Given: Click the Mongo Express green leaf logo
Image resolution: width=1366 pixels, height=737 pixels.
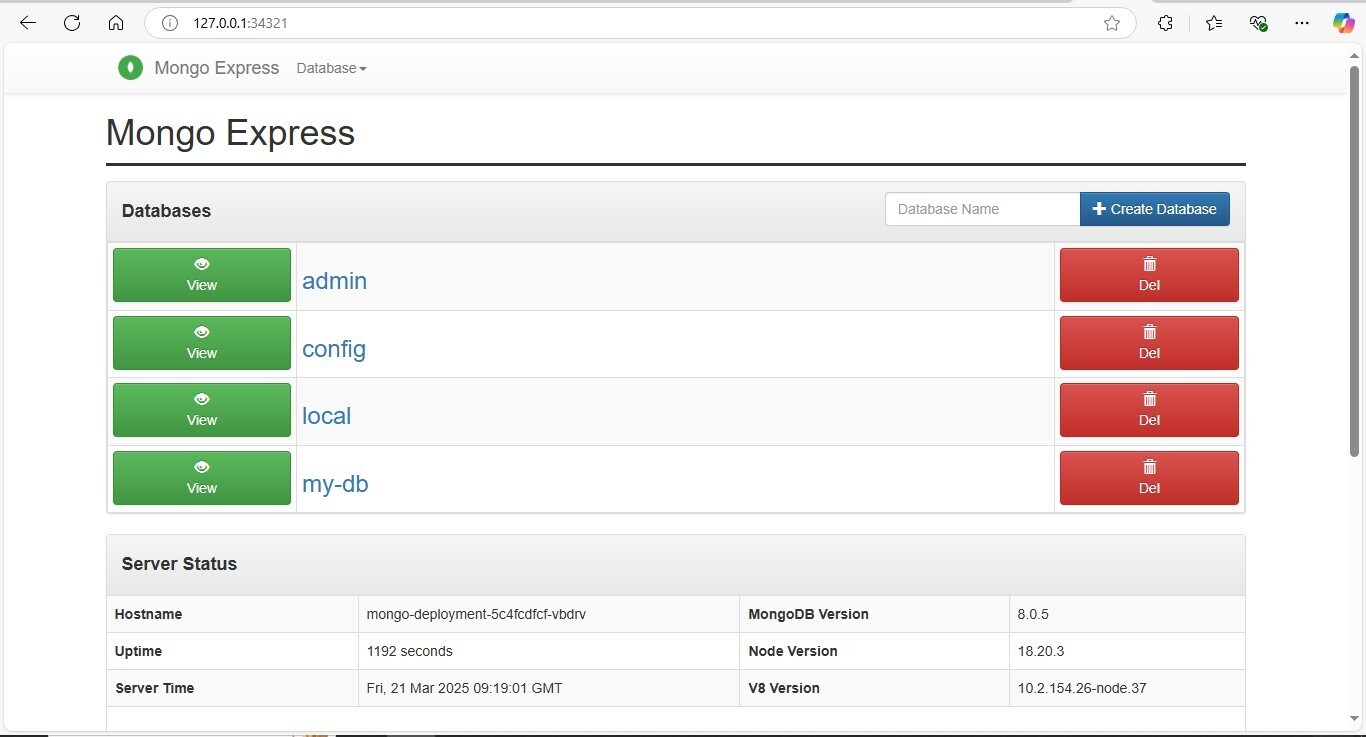Looking at the screenshot, I should [x=130, y=68].
